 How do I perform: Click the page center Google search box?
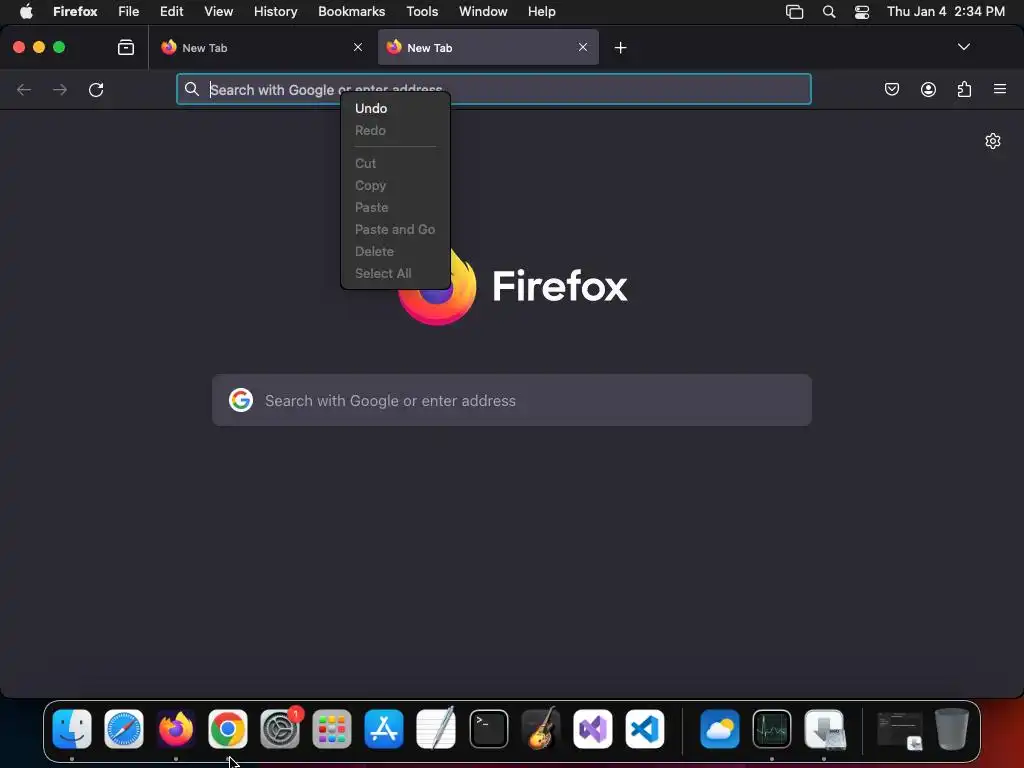click(x=512, y=400)
